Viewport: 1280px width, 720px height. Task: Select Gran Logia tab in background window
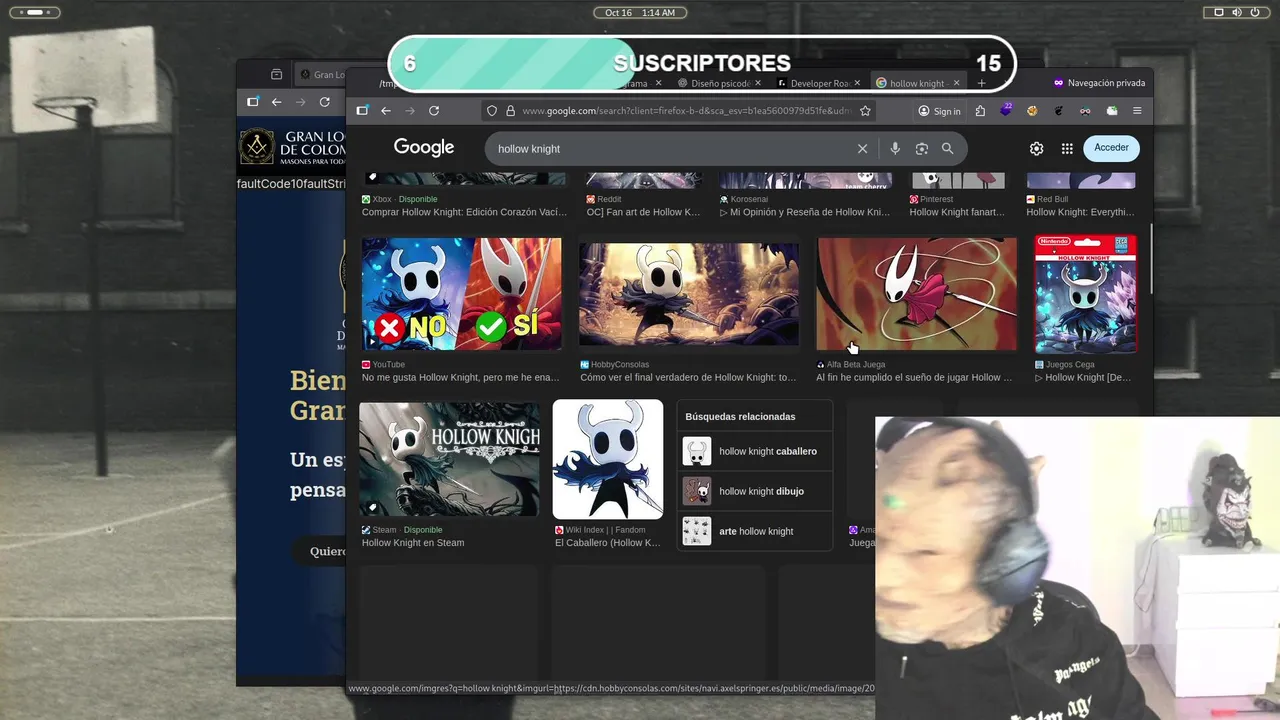[322, 75]
